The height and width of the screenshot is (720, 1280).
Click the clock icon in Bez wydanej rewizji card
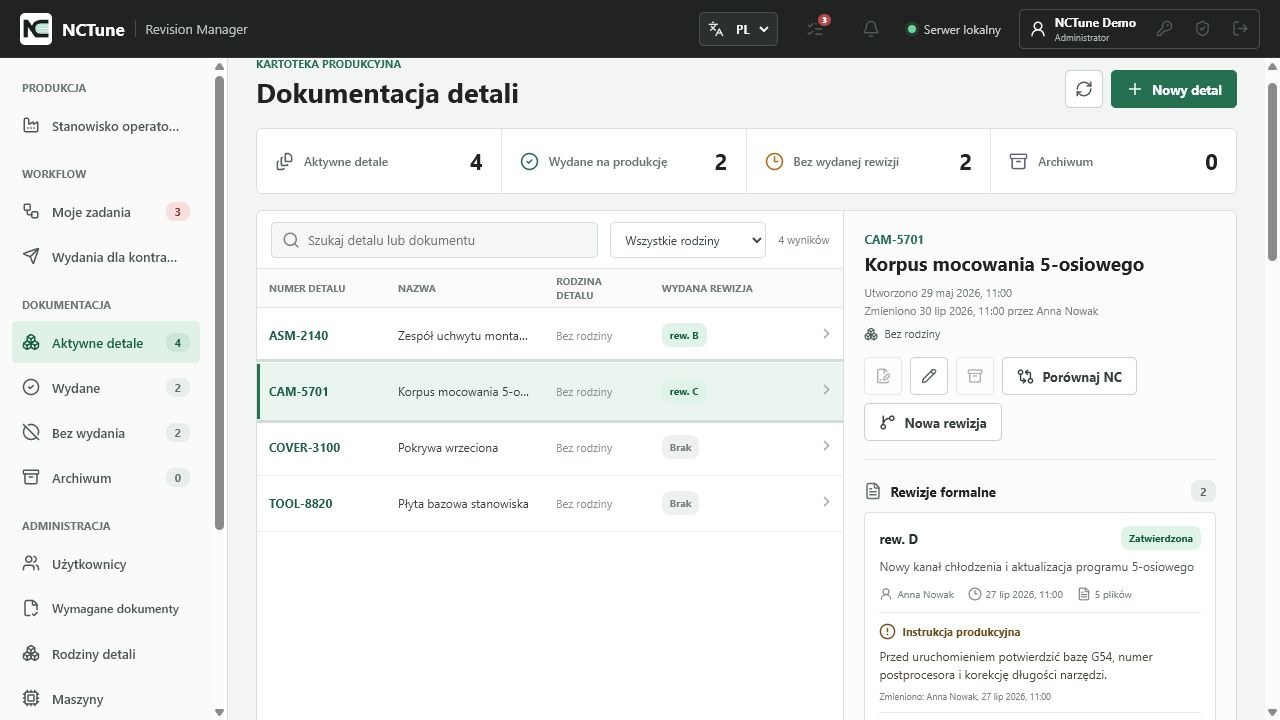pos(773,161)
